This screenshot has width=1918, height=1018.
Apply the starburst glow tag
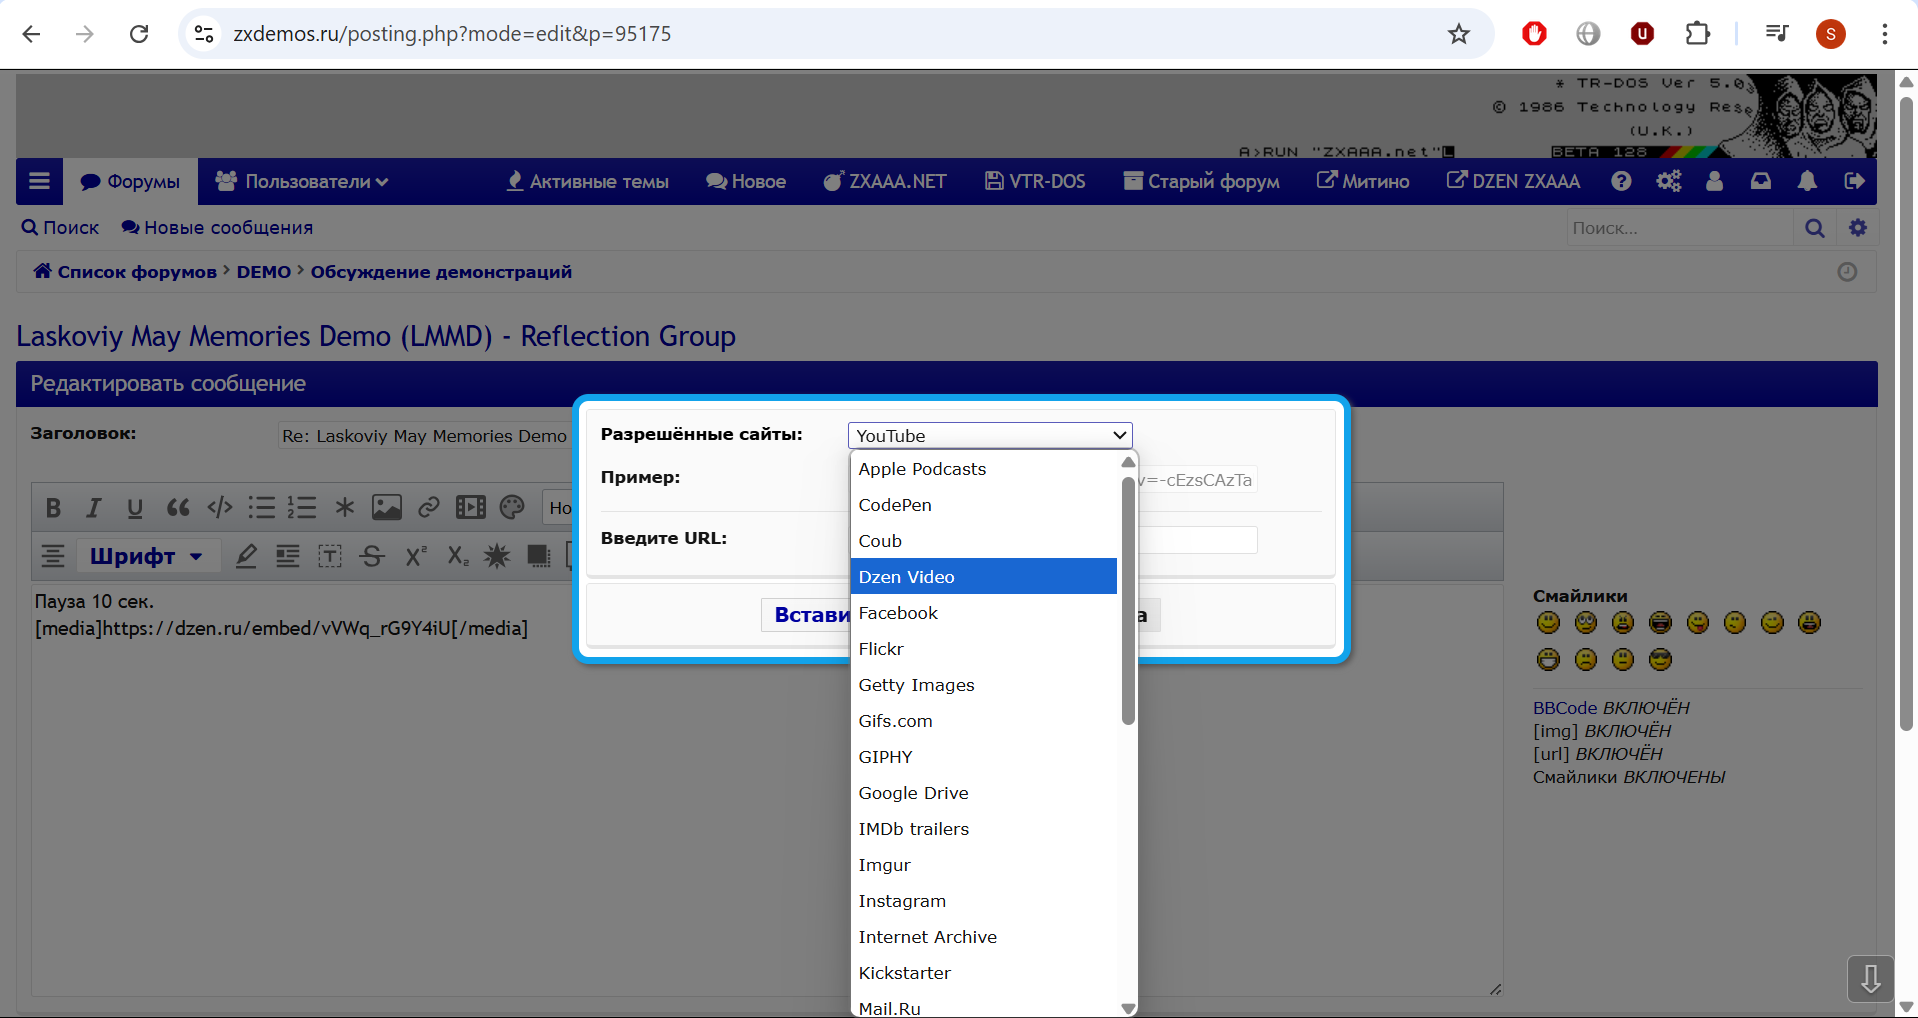tap(497, 556)
